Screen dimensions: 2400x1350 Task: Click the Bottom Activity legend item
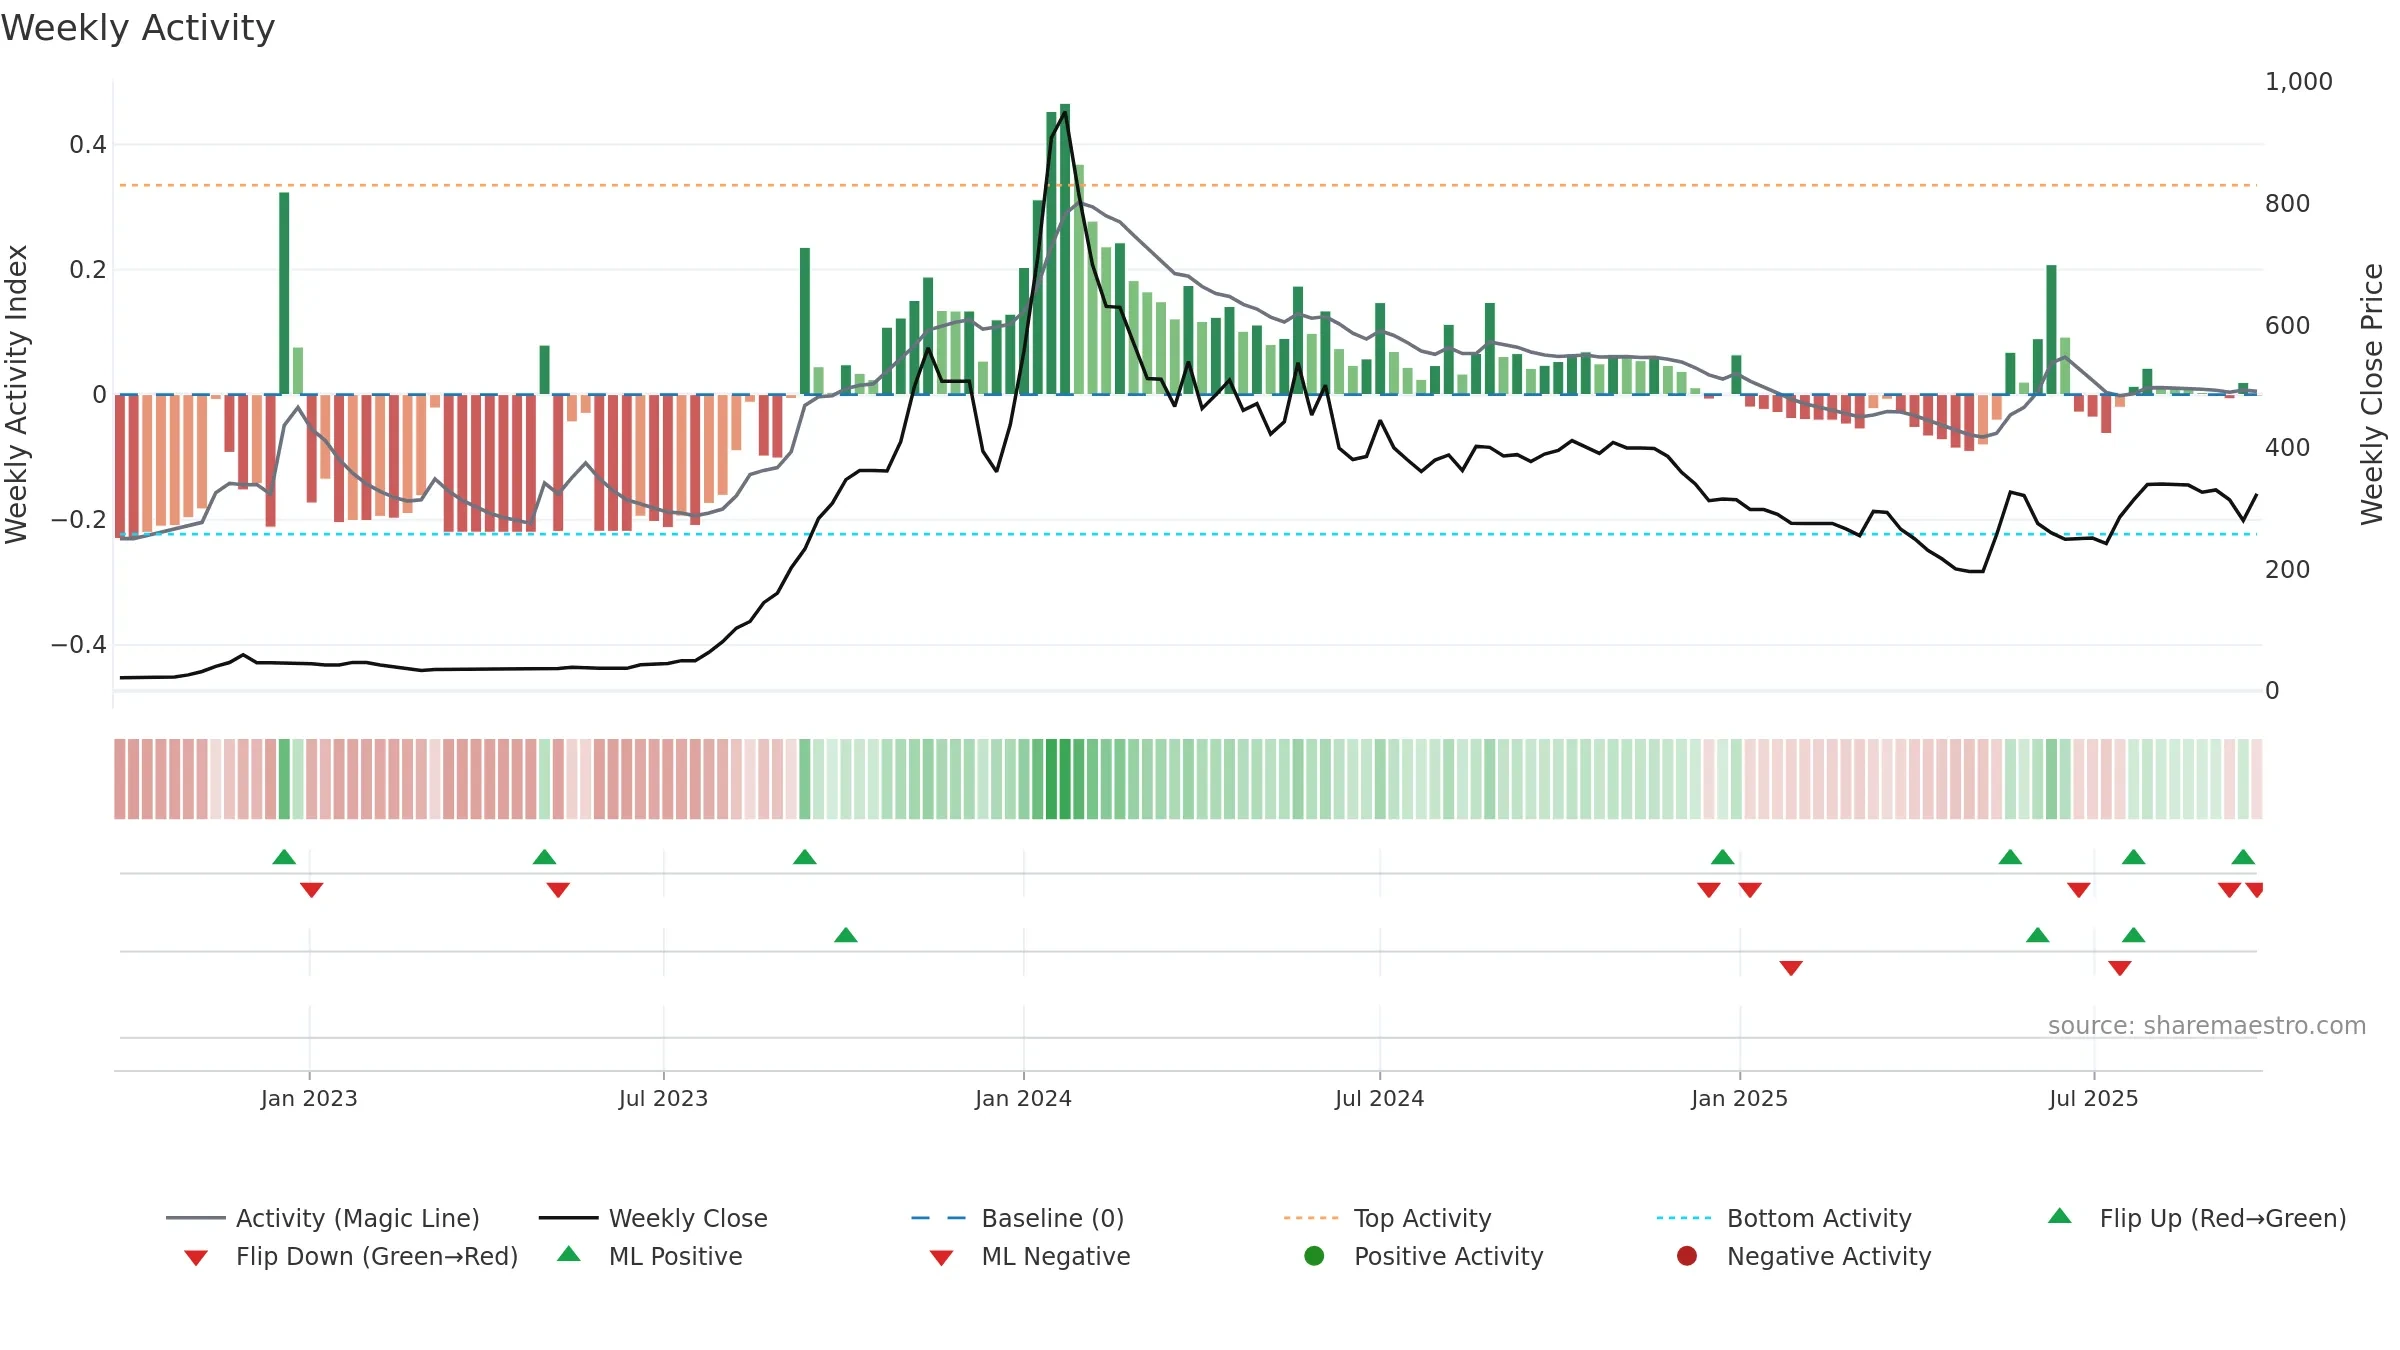1784,1218
